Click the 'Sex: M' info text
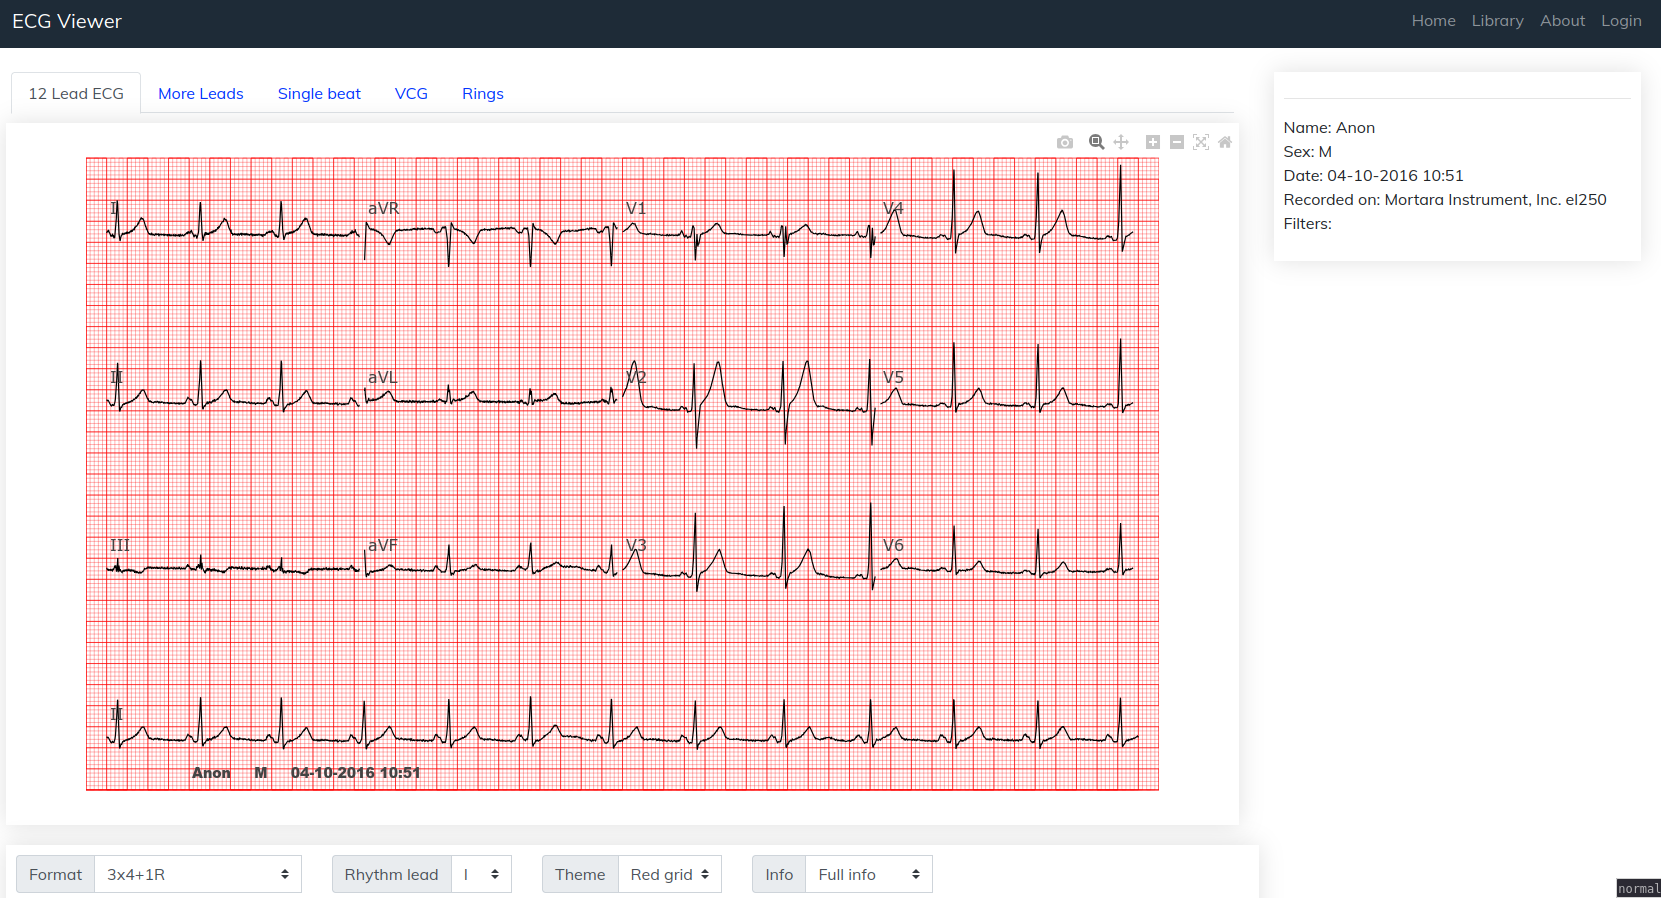The height and width of the screenshot is (898, 1661). pyautogui.click(x=1307, y=152)
